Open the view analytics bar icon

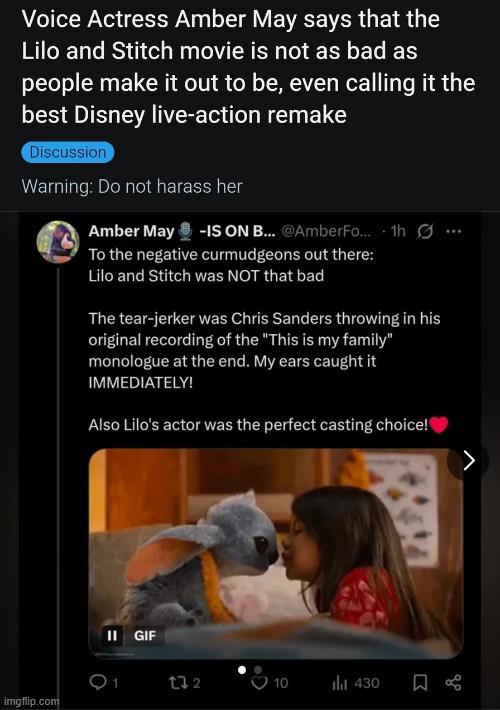[340, 683]
